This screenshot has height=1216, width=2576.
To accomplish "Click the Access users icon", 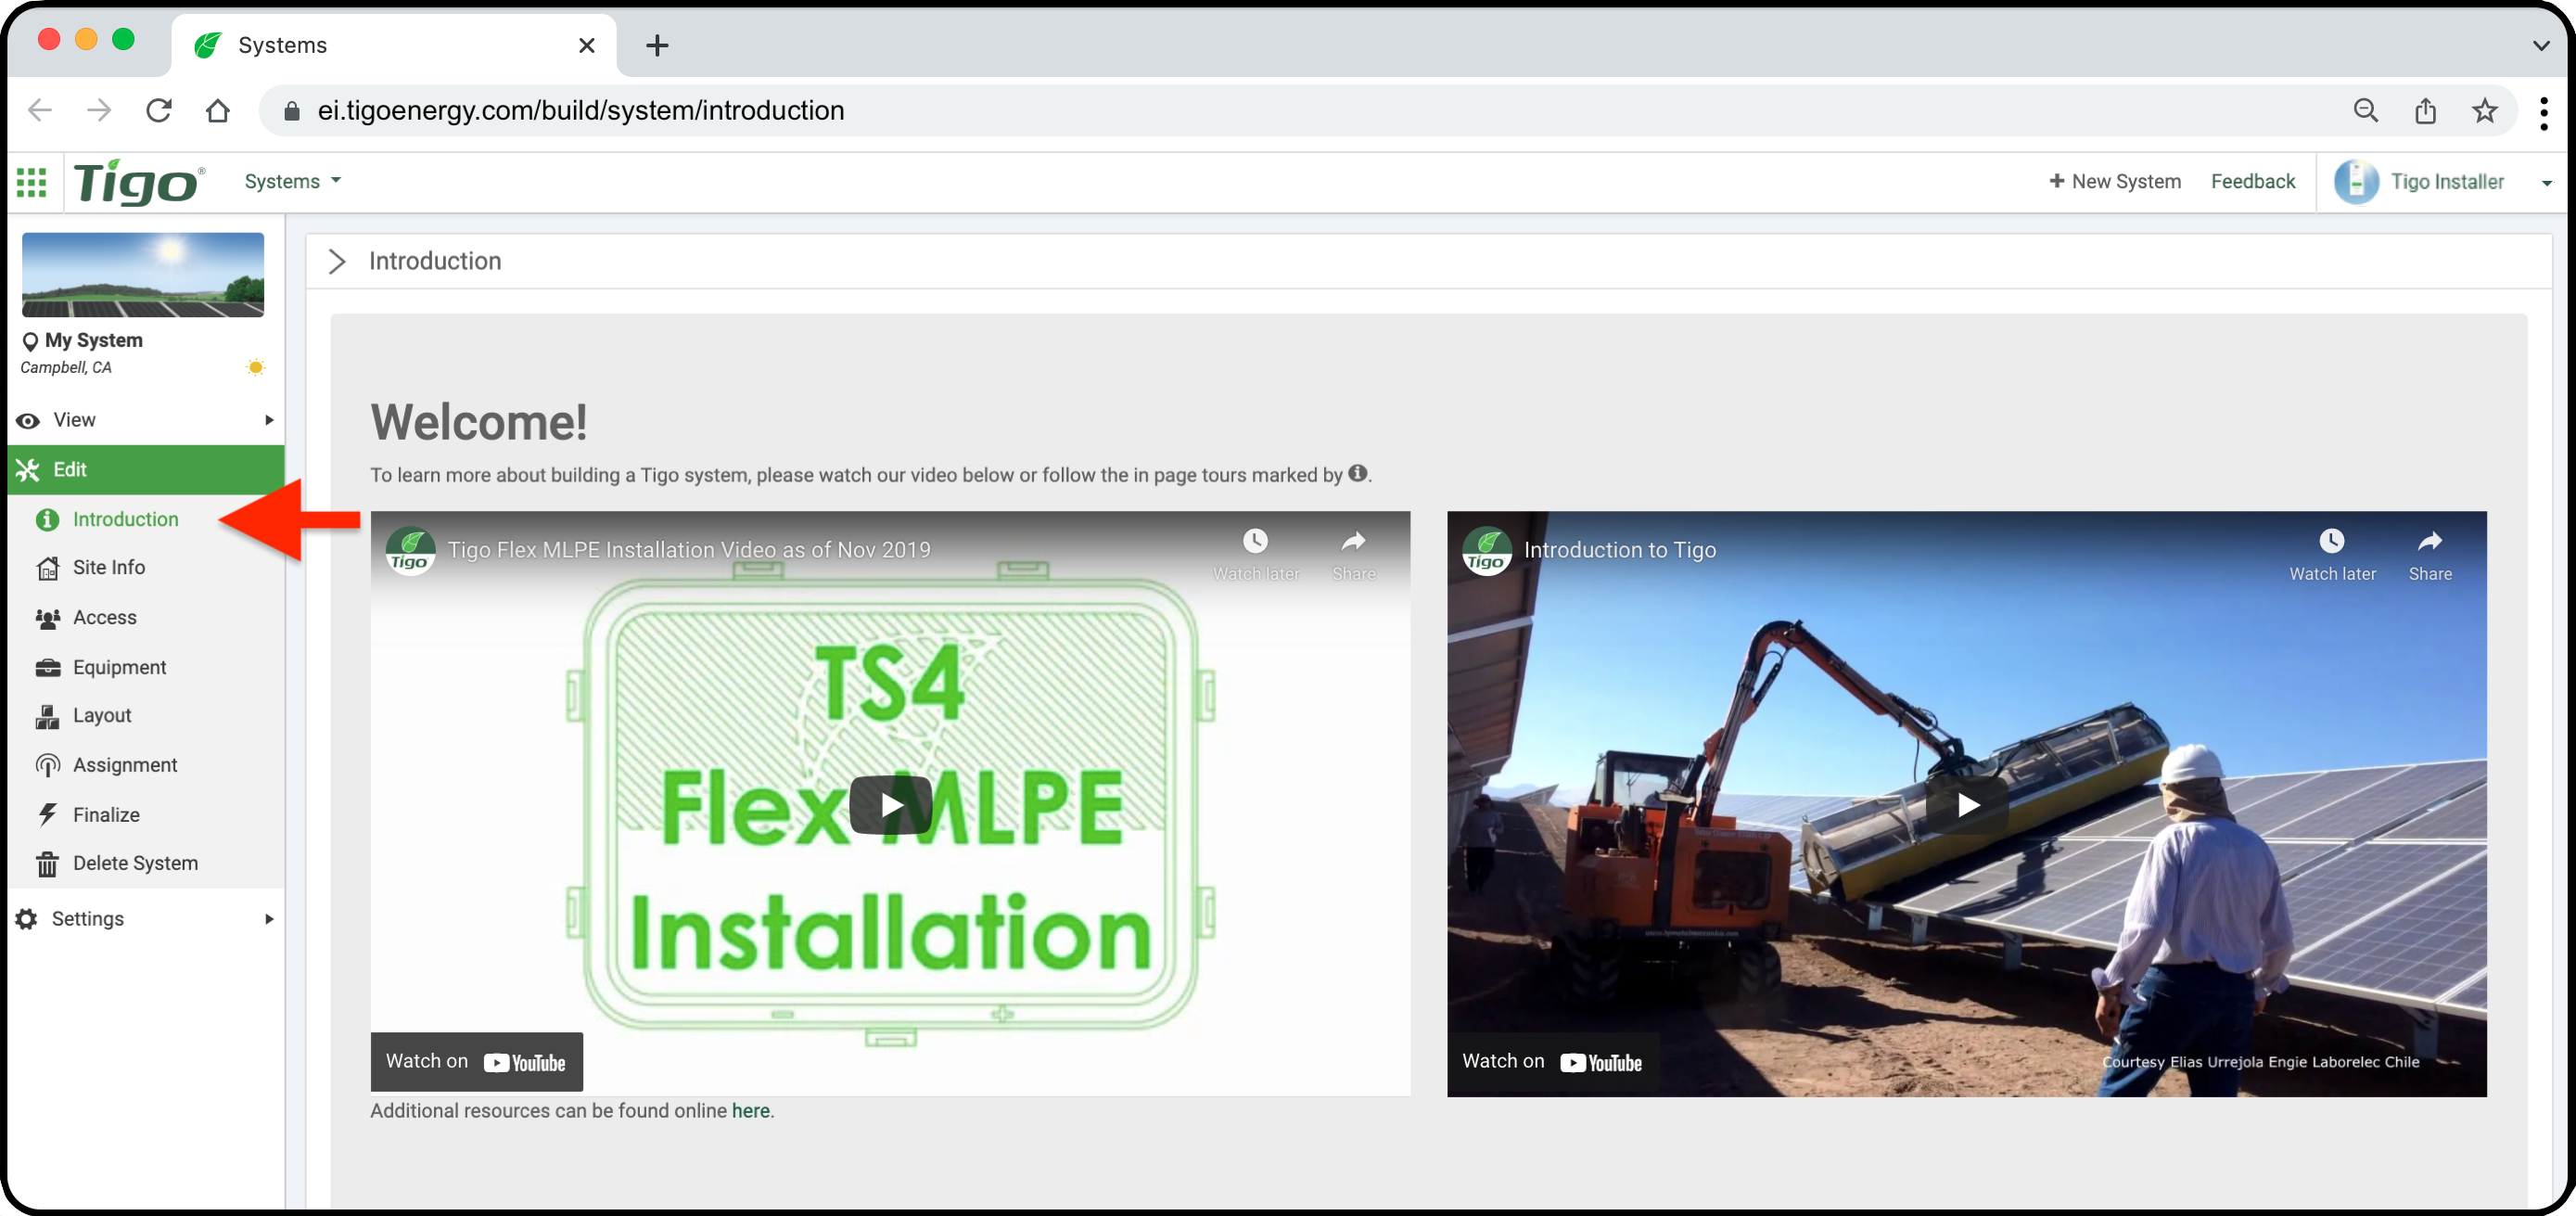I will tap(47, 618).
